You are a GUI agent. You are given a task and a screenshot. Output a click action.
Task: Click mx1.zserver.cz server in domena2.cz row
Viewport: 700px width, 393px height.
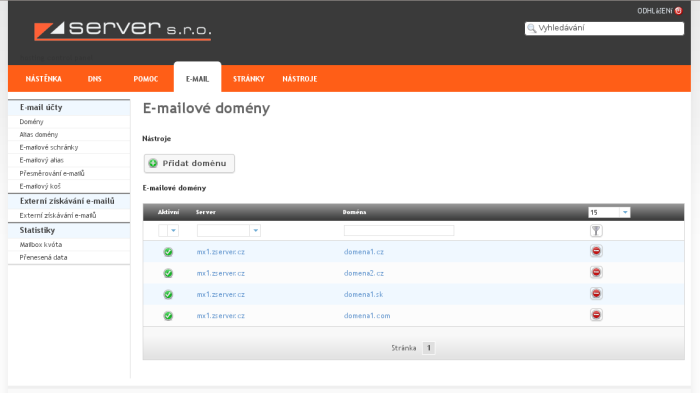click(x=221, y=273)
